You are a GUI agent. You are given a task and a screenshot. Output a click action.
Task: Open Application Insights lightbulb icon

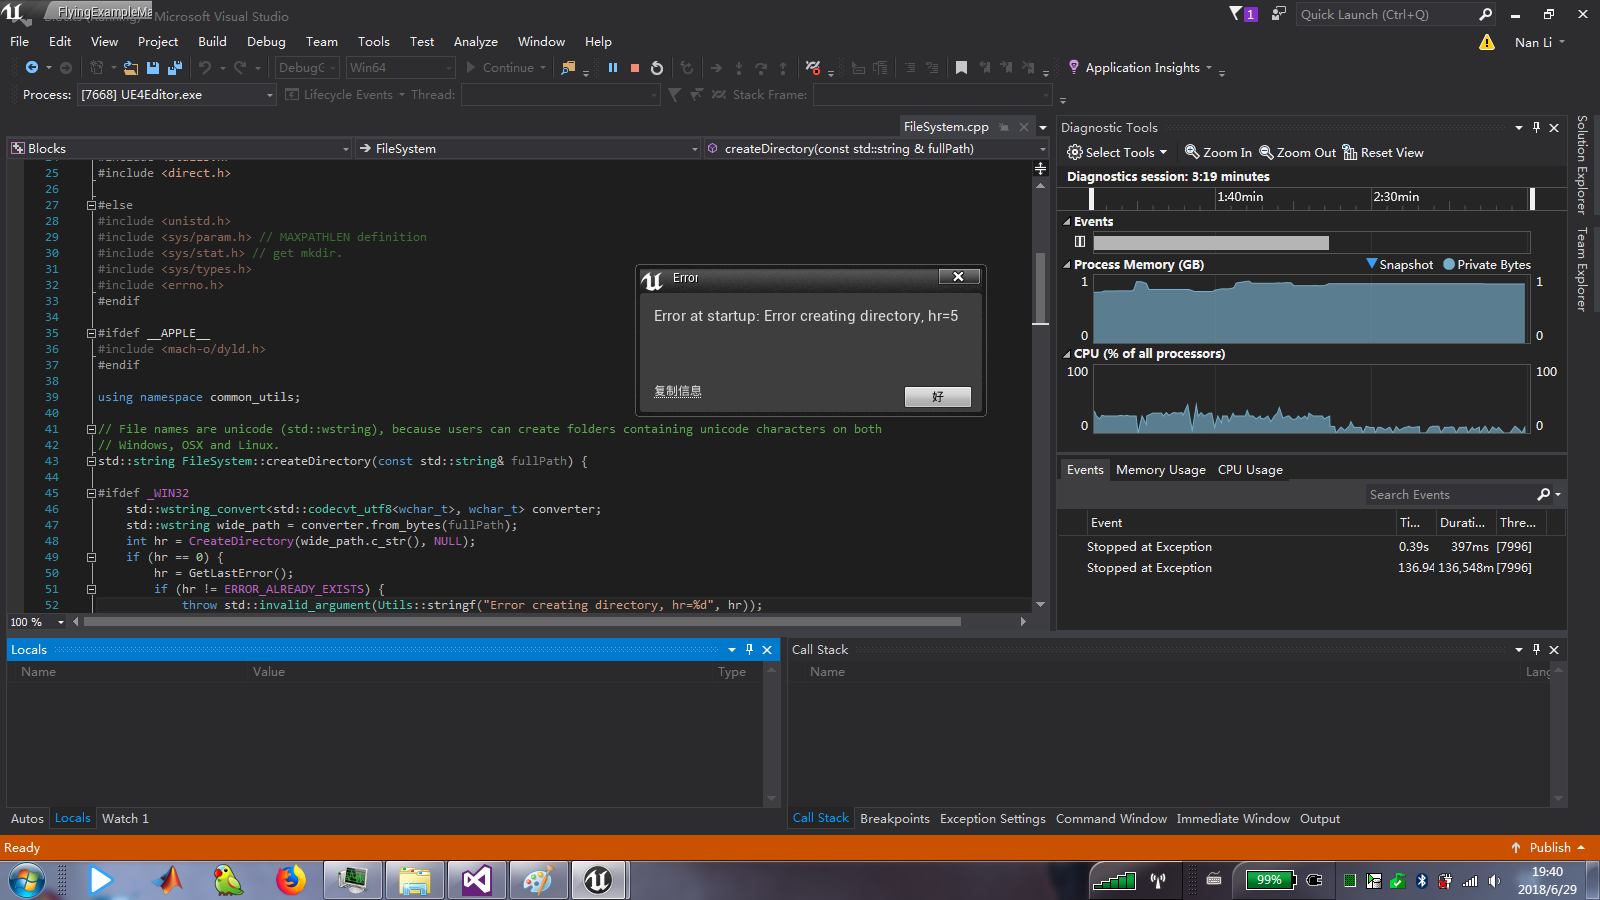point(1074,67)
